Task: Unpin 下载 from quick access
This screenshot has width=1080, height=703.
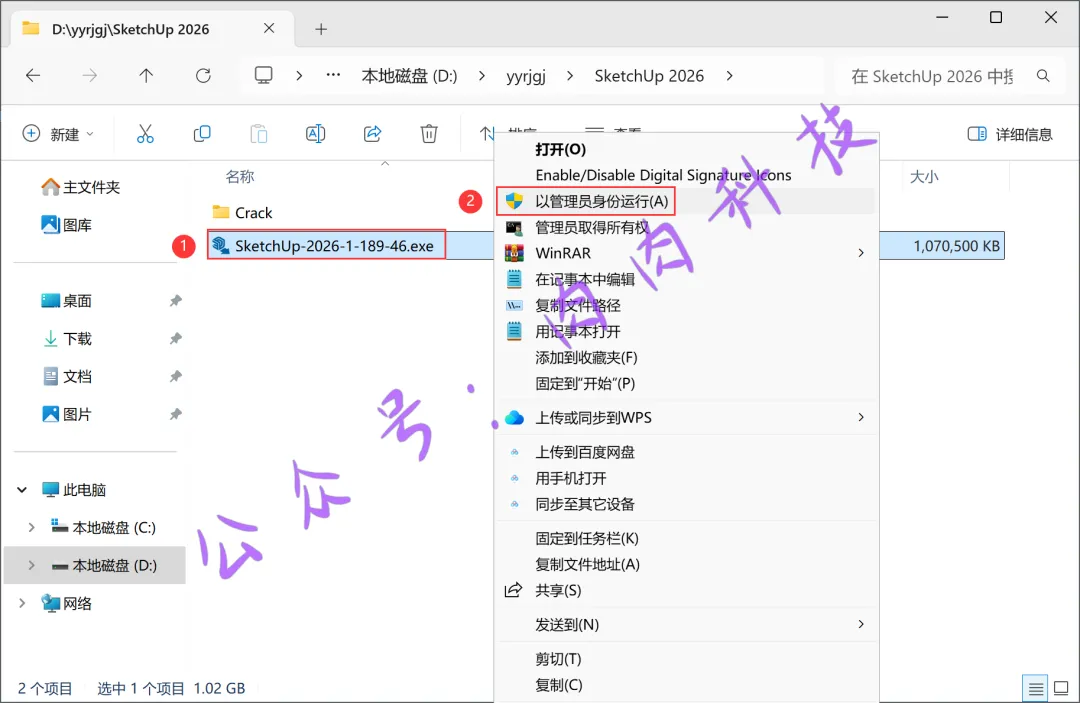Action: tap(176, 339)
